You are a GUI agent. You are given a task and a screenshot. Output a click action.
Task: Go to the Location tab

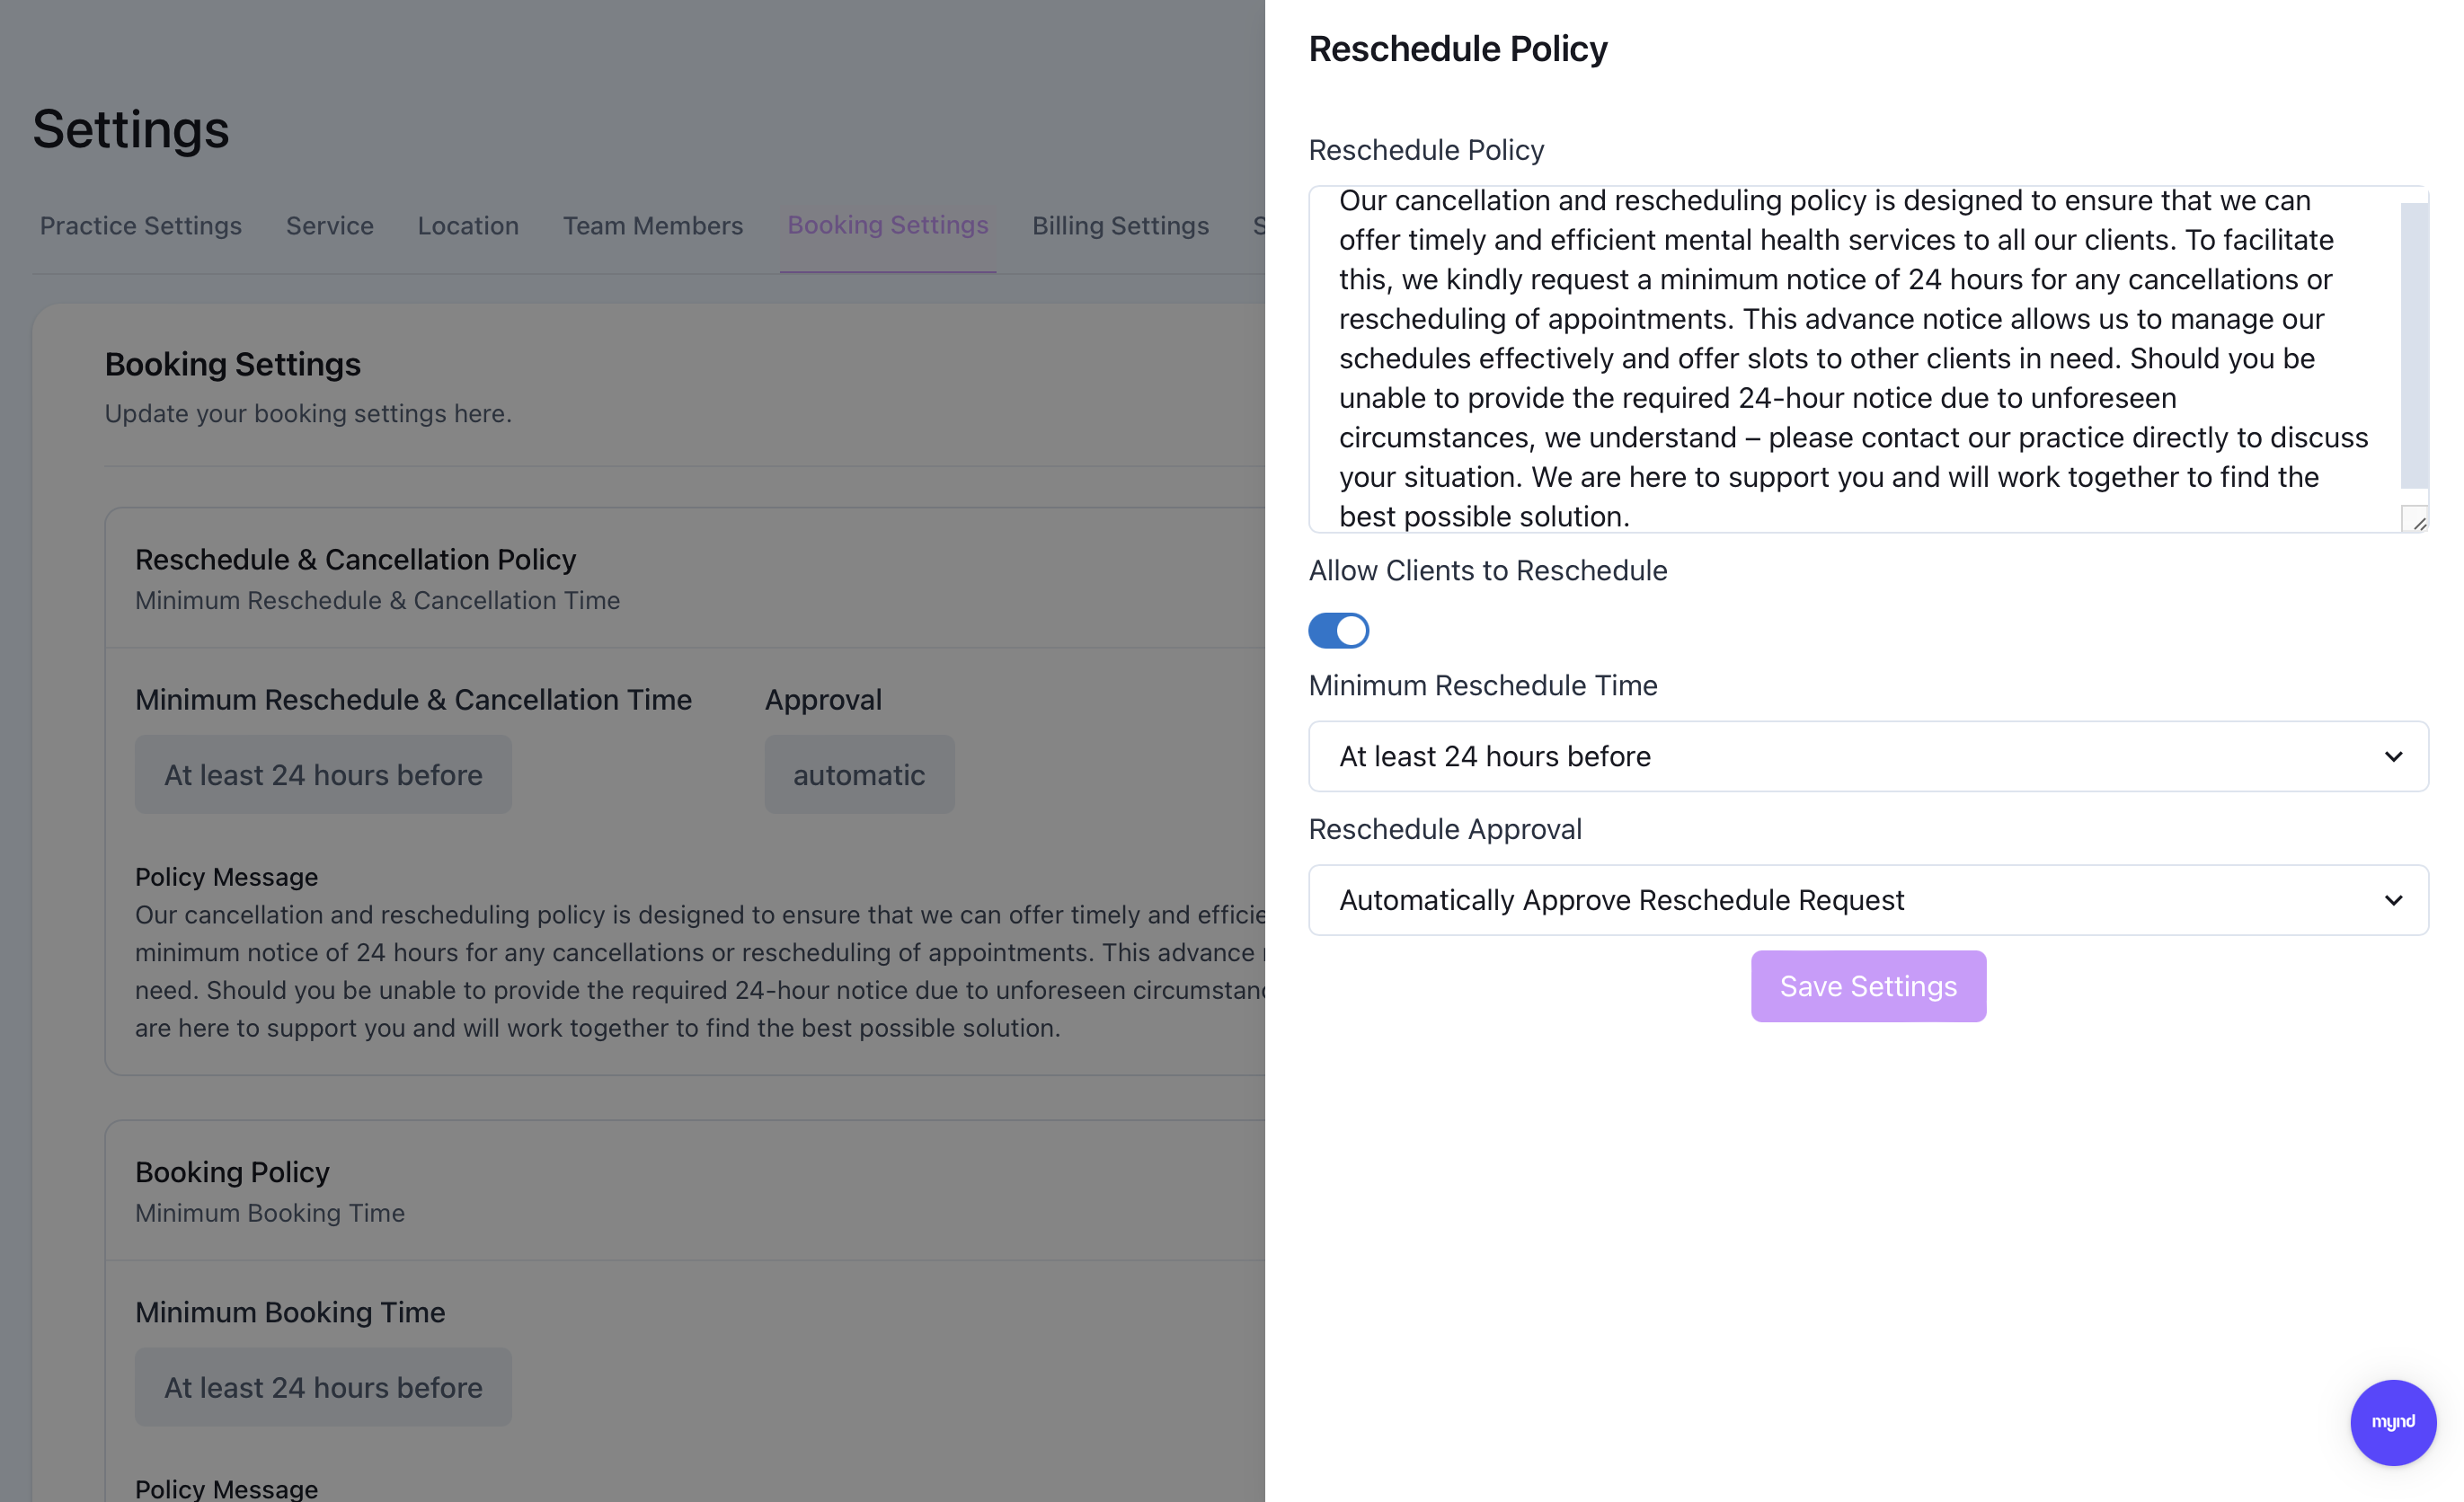coord(468,226)
